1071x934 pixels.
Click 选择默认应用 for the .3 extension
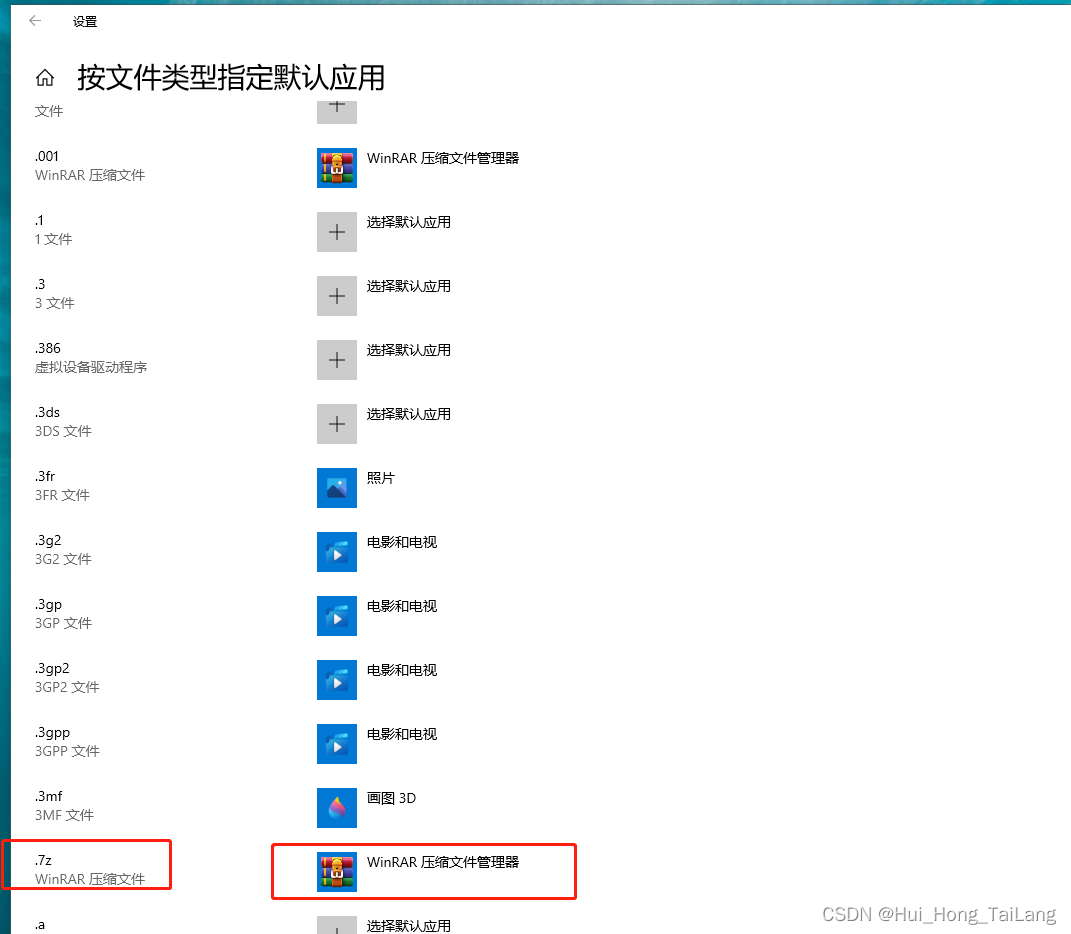pyautogui.click(x=408, y=286)
